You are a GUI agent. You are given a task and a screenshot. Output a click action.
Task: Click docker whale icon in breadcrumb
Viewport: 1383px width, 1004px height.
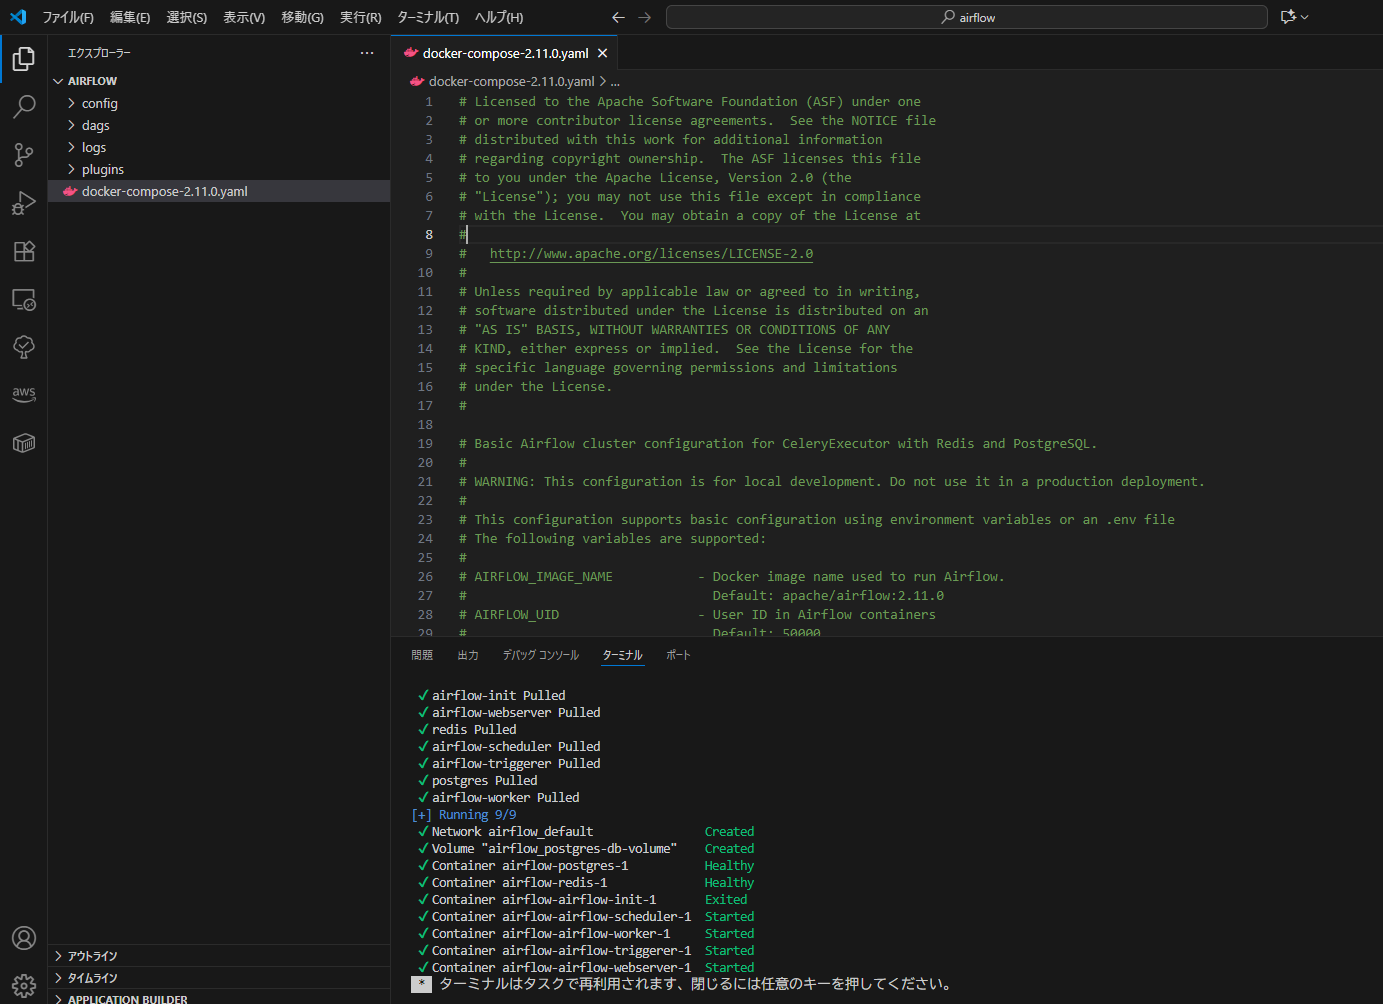[417, 82]
